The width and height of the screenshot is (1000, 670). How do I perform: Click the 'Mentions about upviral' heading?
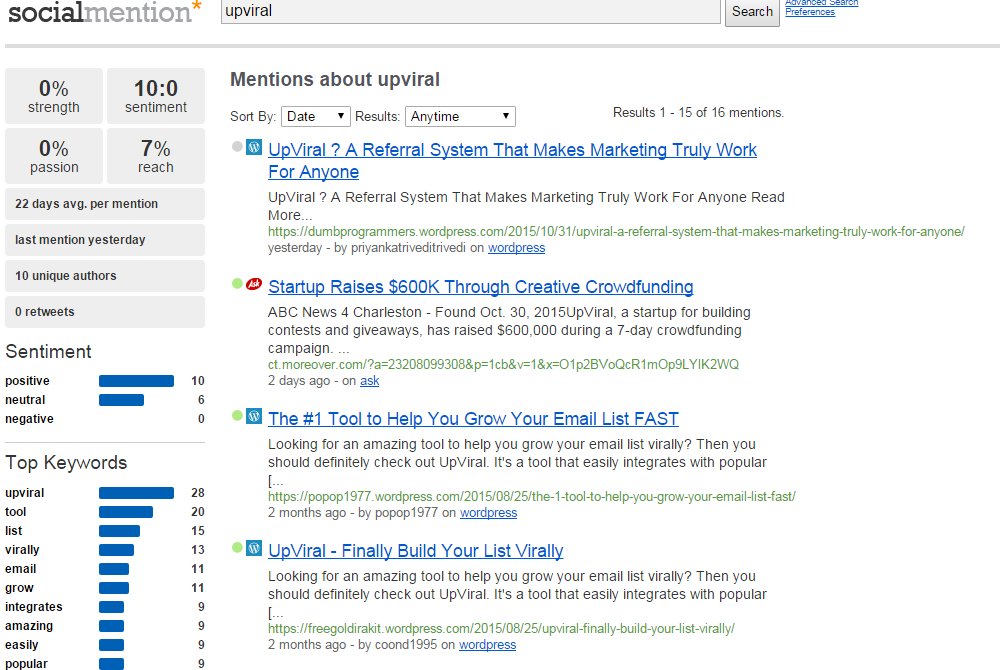coord(335,79)
